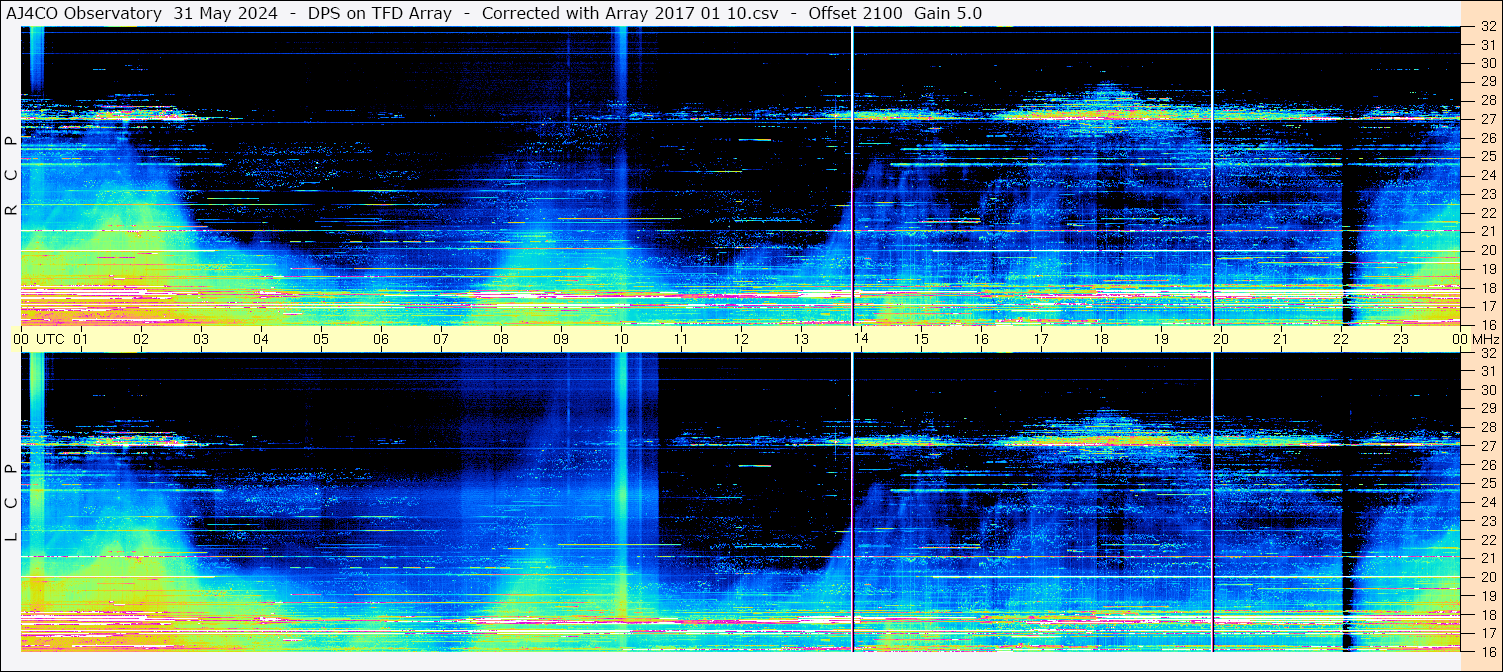Click the 18 hour tick on UTC axis
The image size is (1503, 672).
click(1101, 339)
